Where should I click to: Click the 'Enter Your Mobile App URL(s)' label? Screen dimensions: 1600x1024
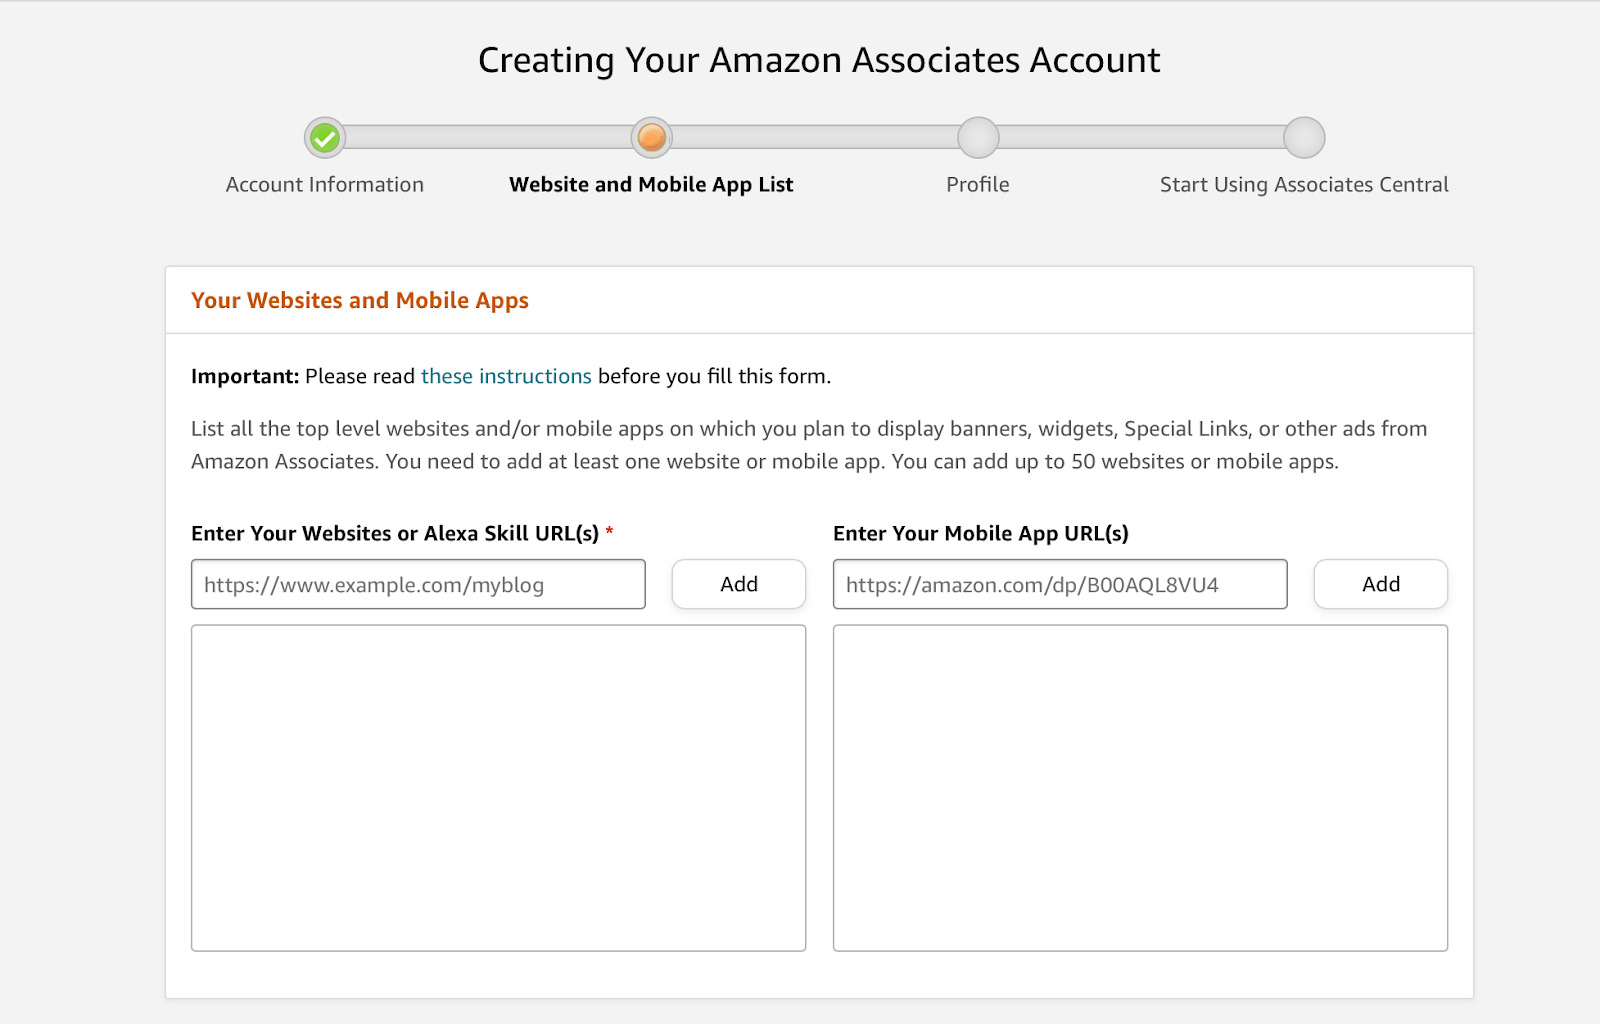point(980,533)
